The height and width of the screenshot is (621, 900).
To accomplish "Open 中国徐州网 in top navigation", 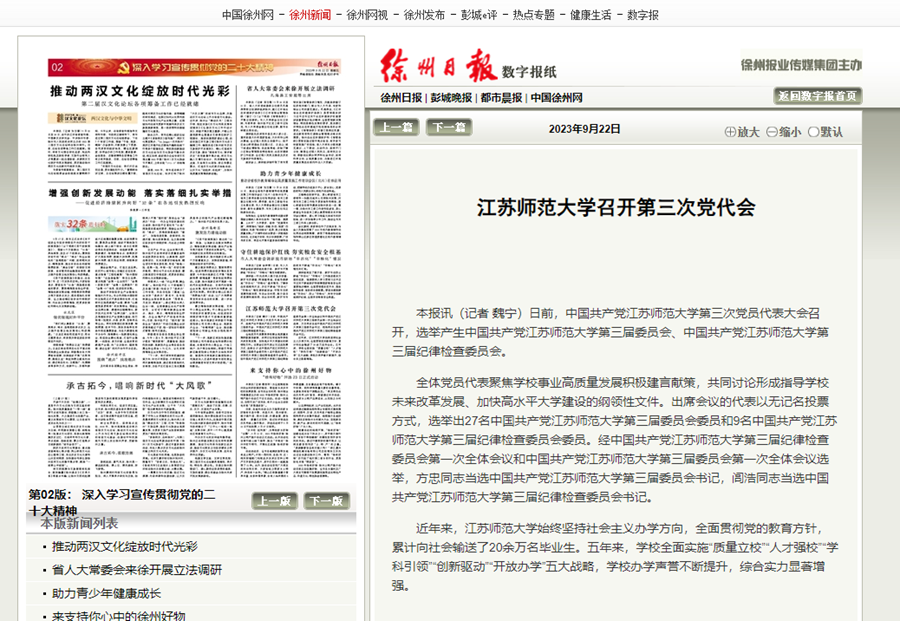I will pos(248,15).
